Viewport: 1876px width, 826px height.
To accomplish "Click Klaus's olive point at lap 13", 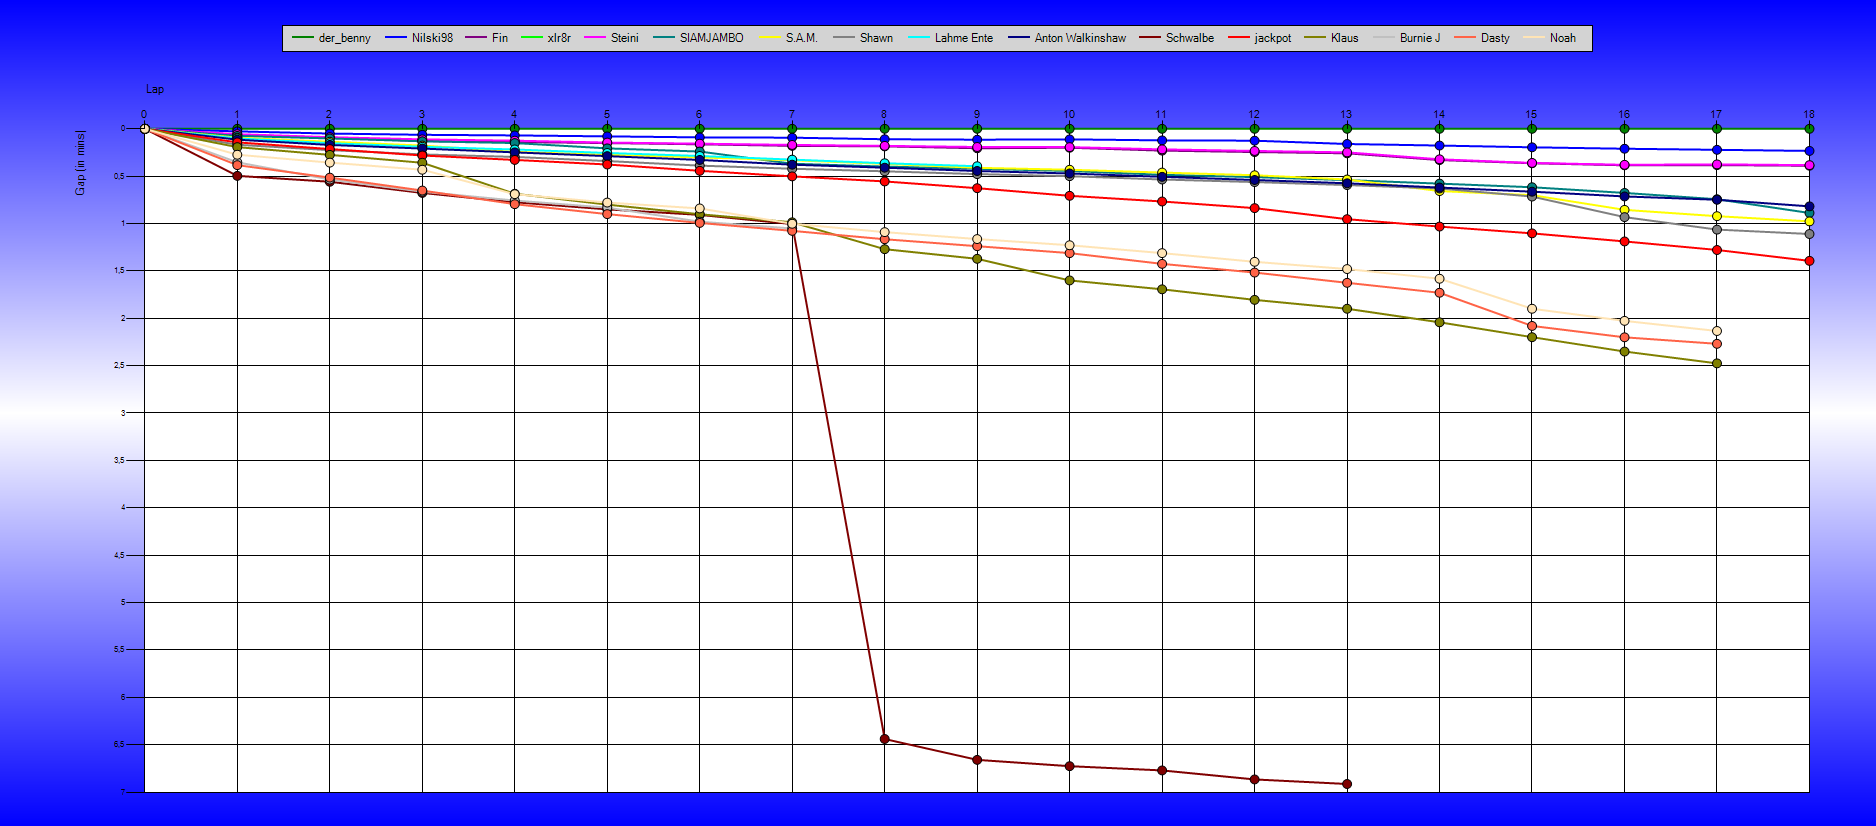I will pyautogui.click(x=1347, y=309).
